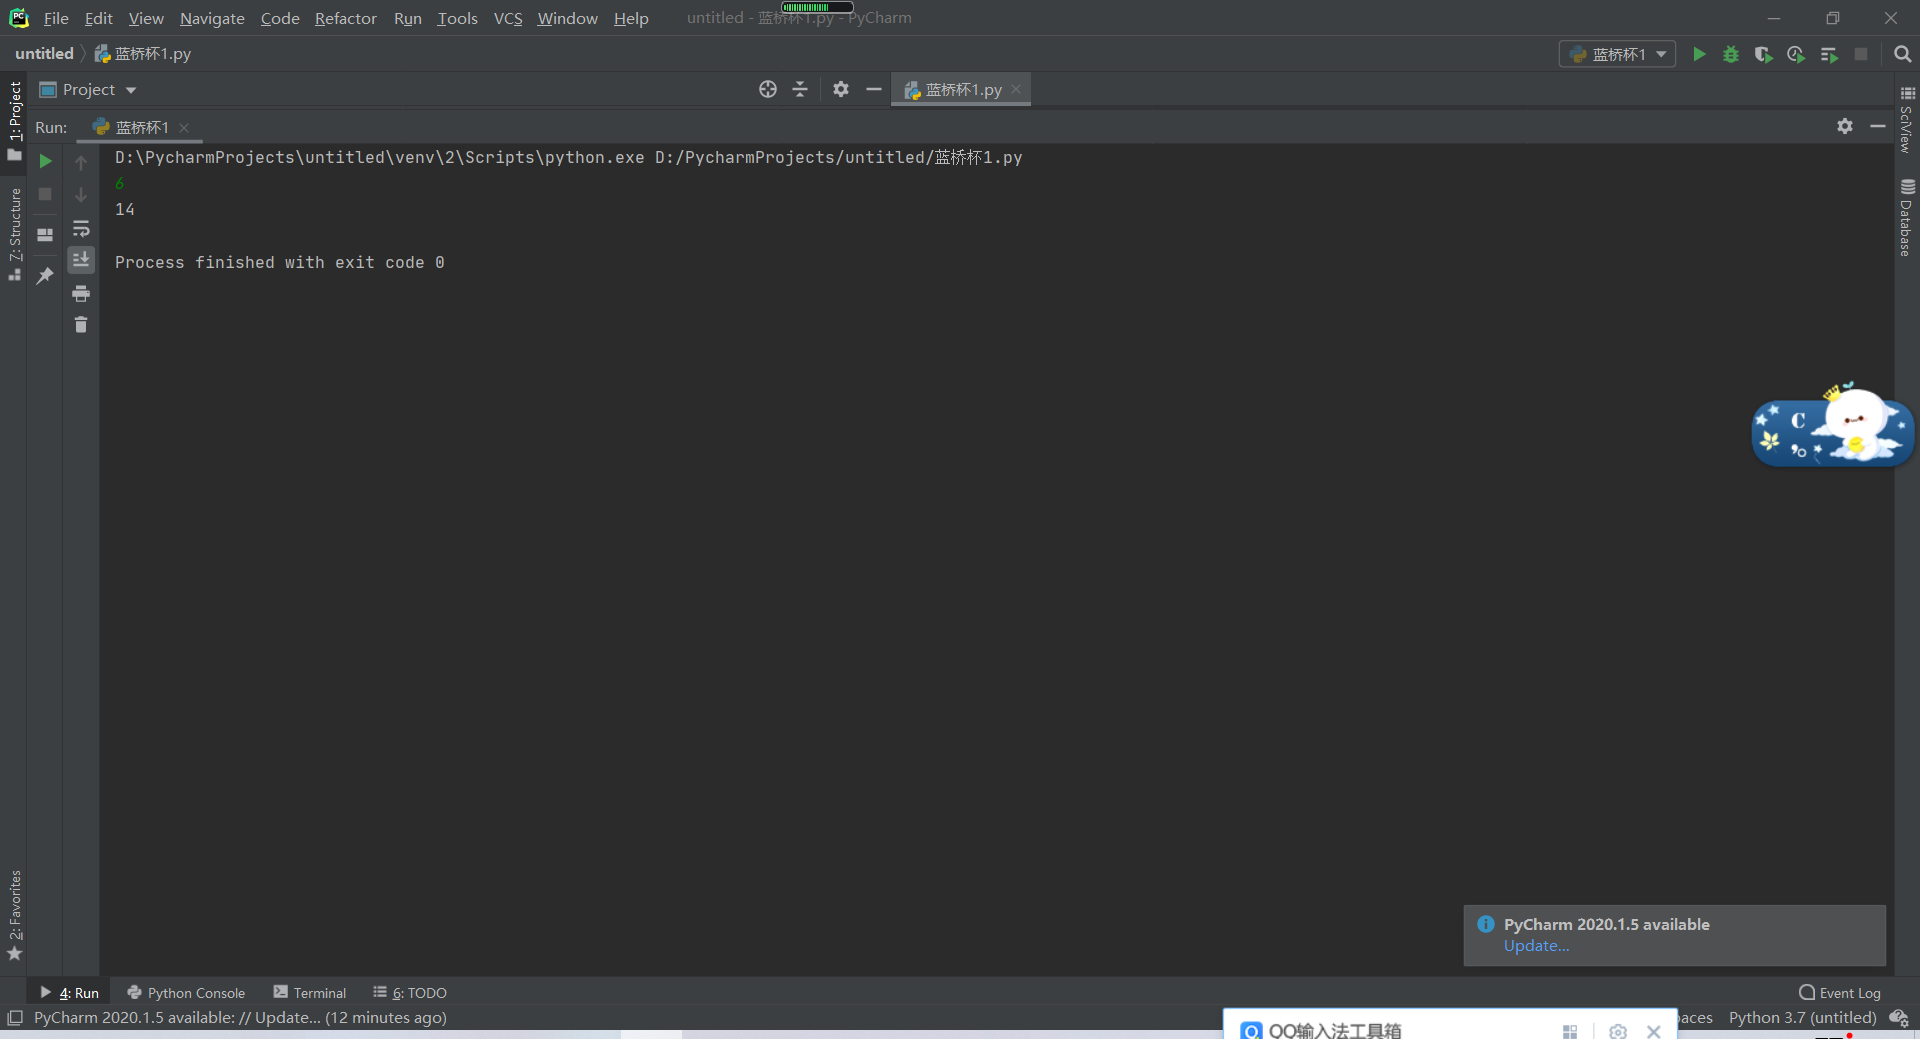This screenshot has width=1920, height=1039.
Task: Open the Run menu
Action: [407, 18]
